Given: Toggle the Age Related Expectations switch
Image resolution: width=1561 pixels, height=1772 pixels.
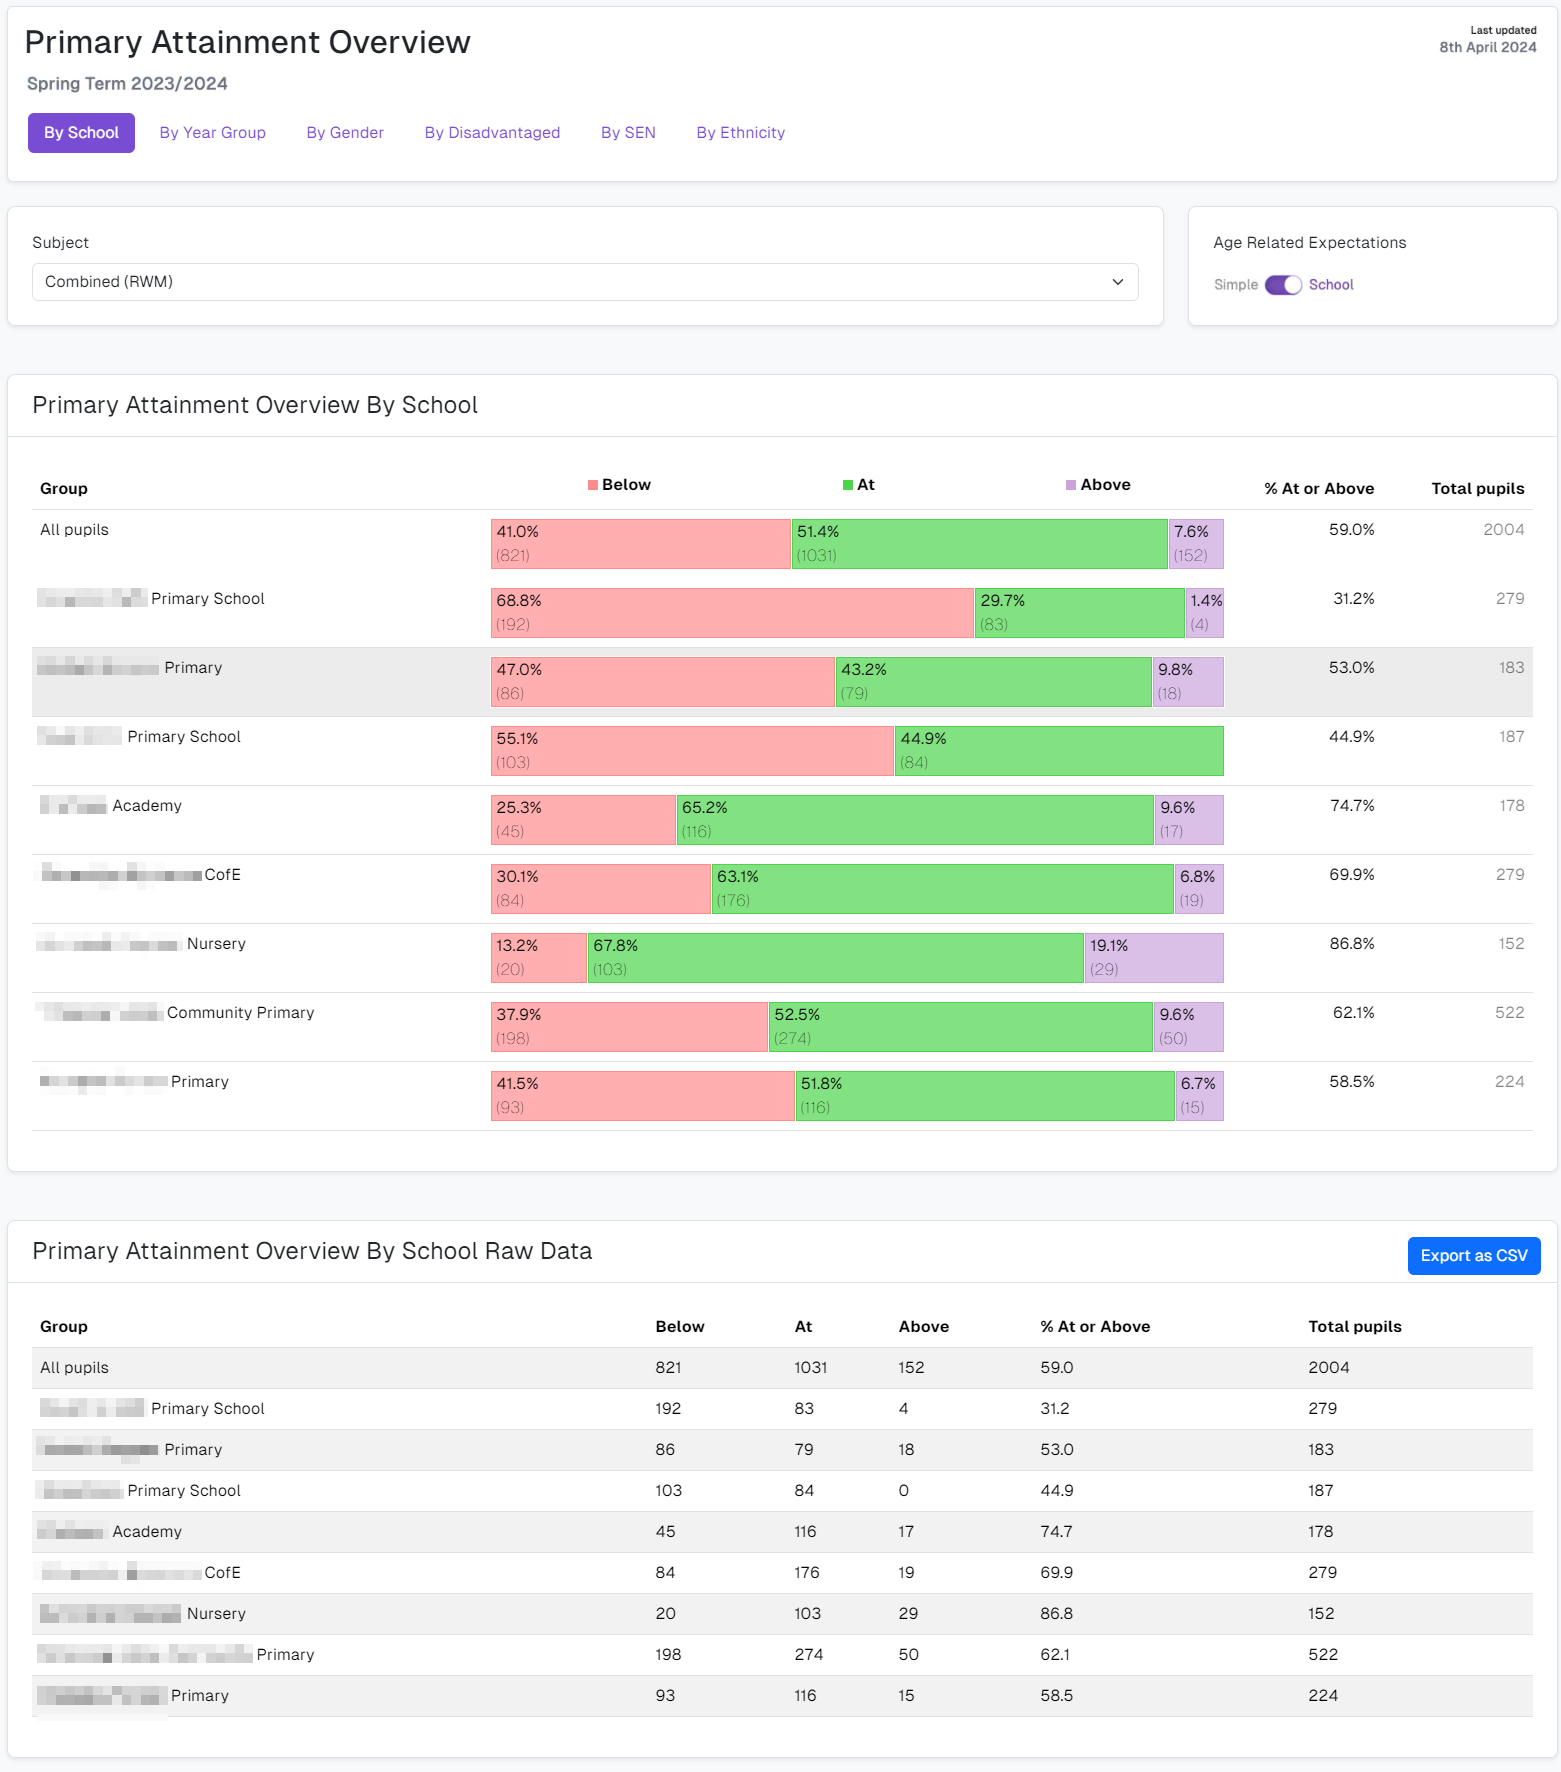Looking at the screenshot, I should (x=1283, y=285).
